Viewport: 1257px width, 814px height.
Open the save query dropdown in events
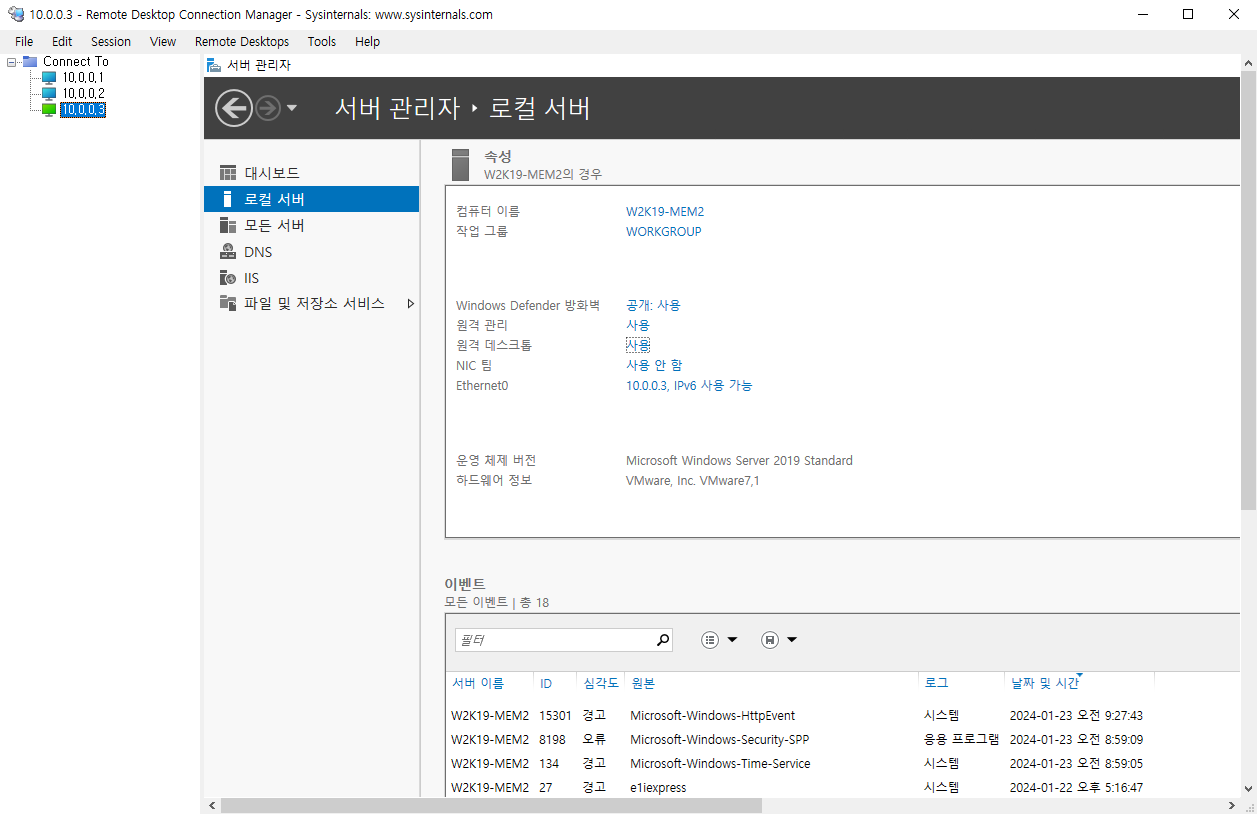tap(779, 640)
